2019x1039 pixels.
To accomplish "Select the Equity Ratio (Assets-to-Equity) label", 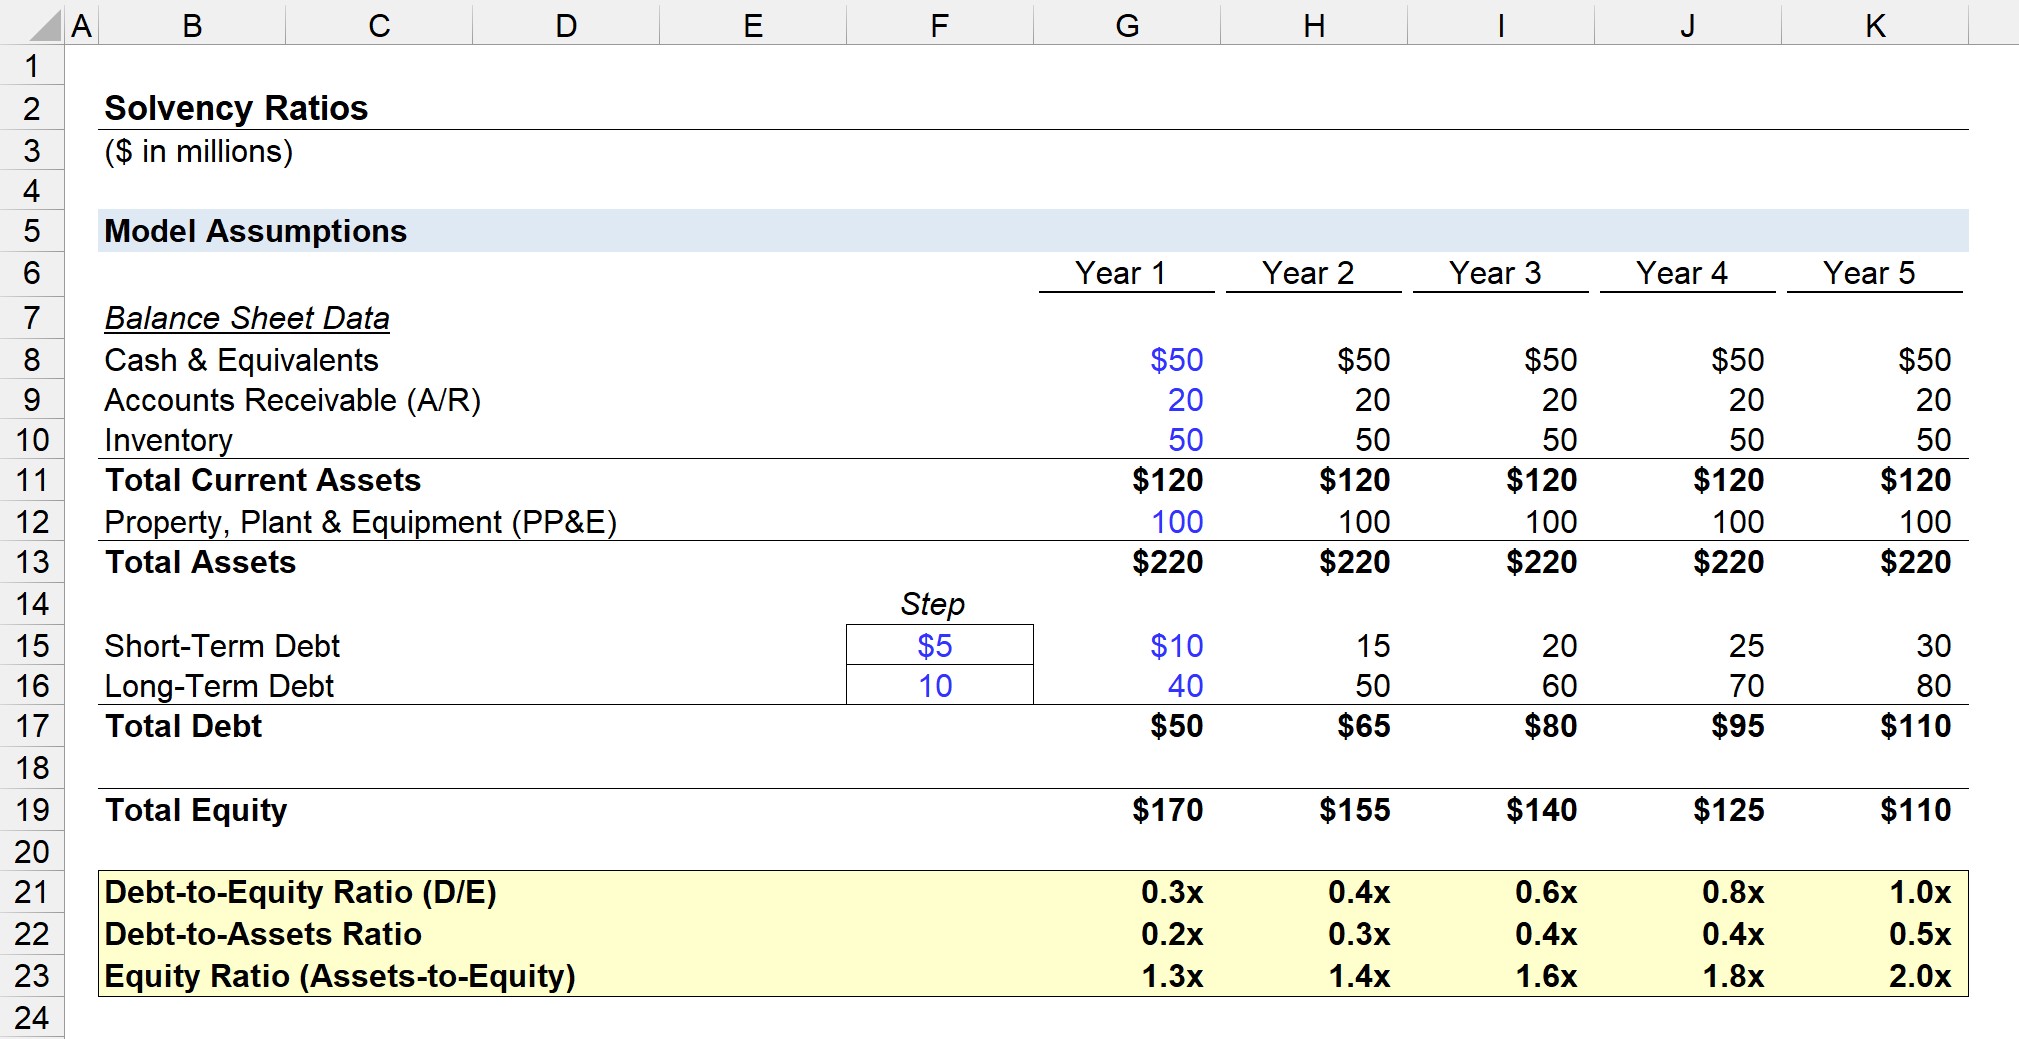I will pos(340,976).
